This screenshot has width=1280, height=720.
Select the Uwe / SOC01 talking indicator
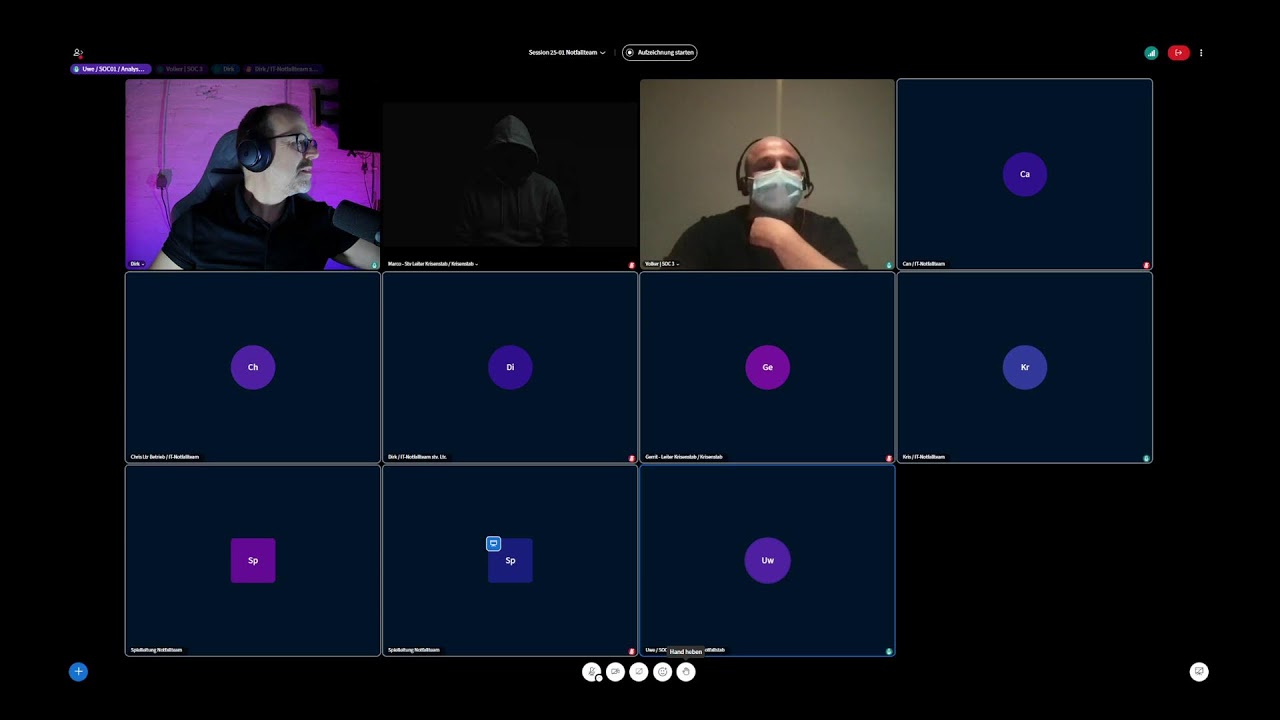[x=110, y=69]
